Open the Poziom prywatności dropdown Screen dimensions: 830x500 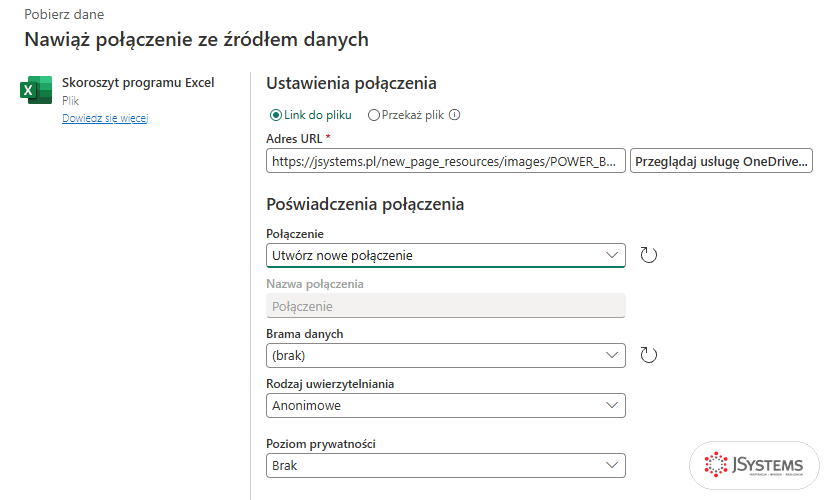(446, 466)
